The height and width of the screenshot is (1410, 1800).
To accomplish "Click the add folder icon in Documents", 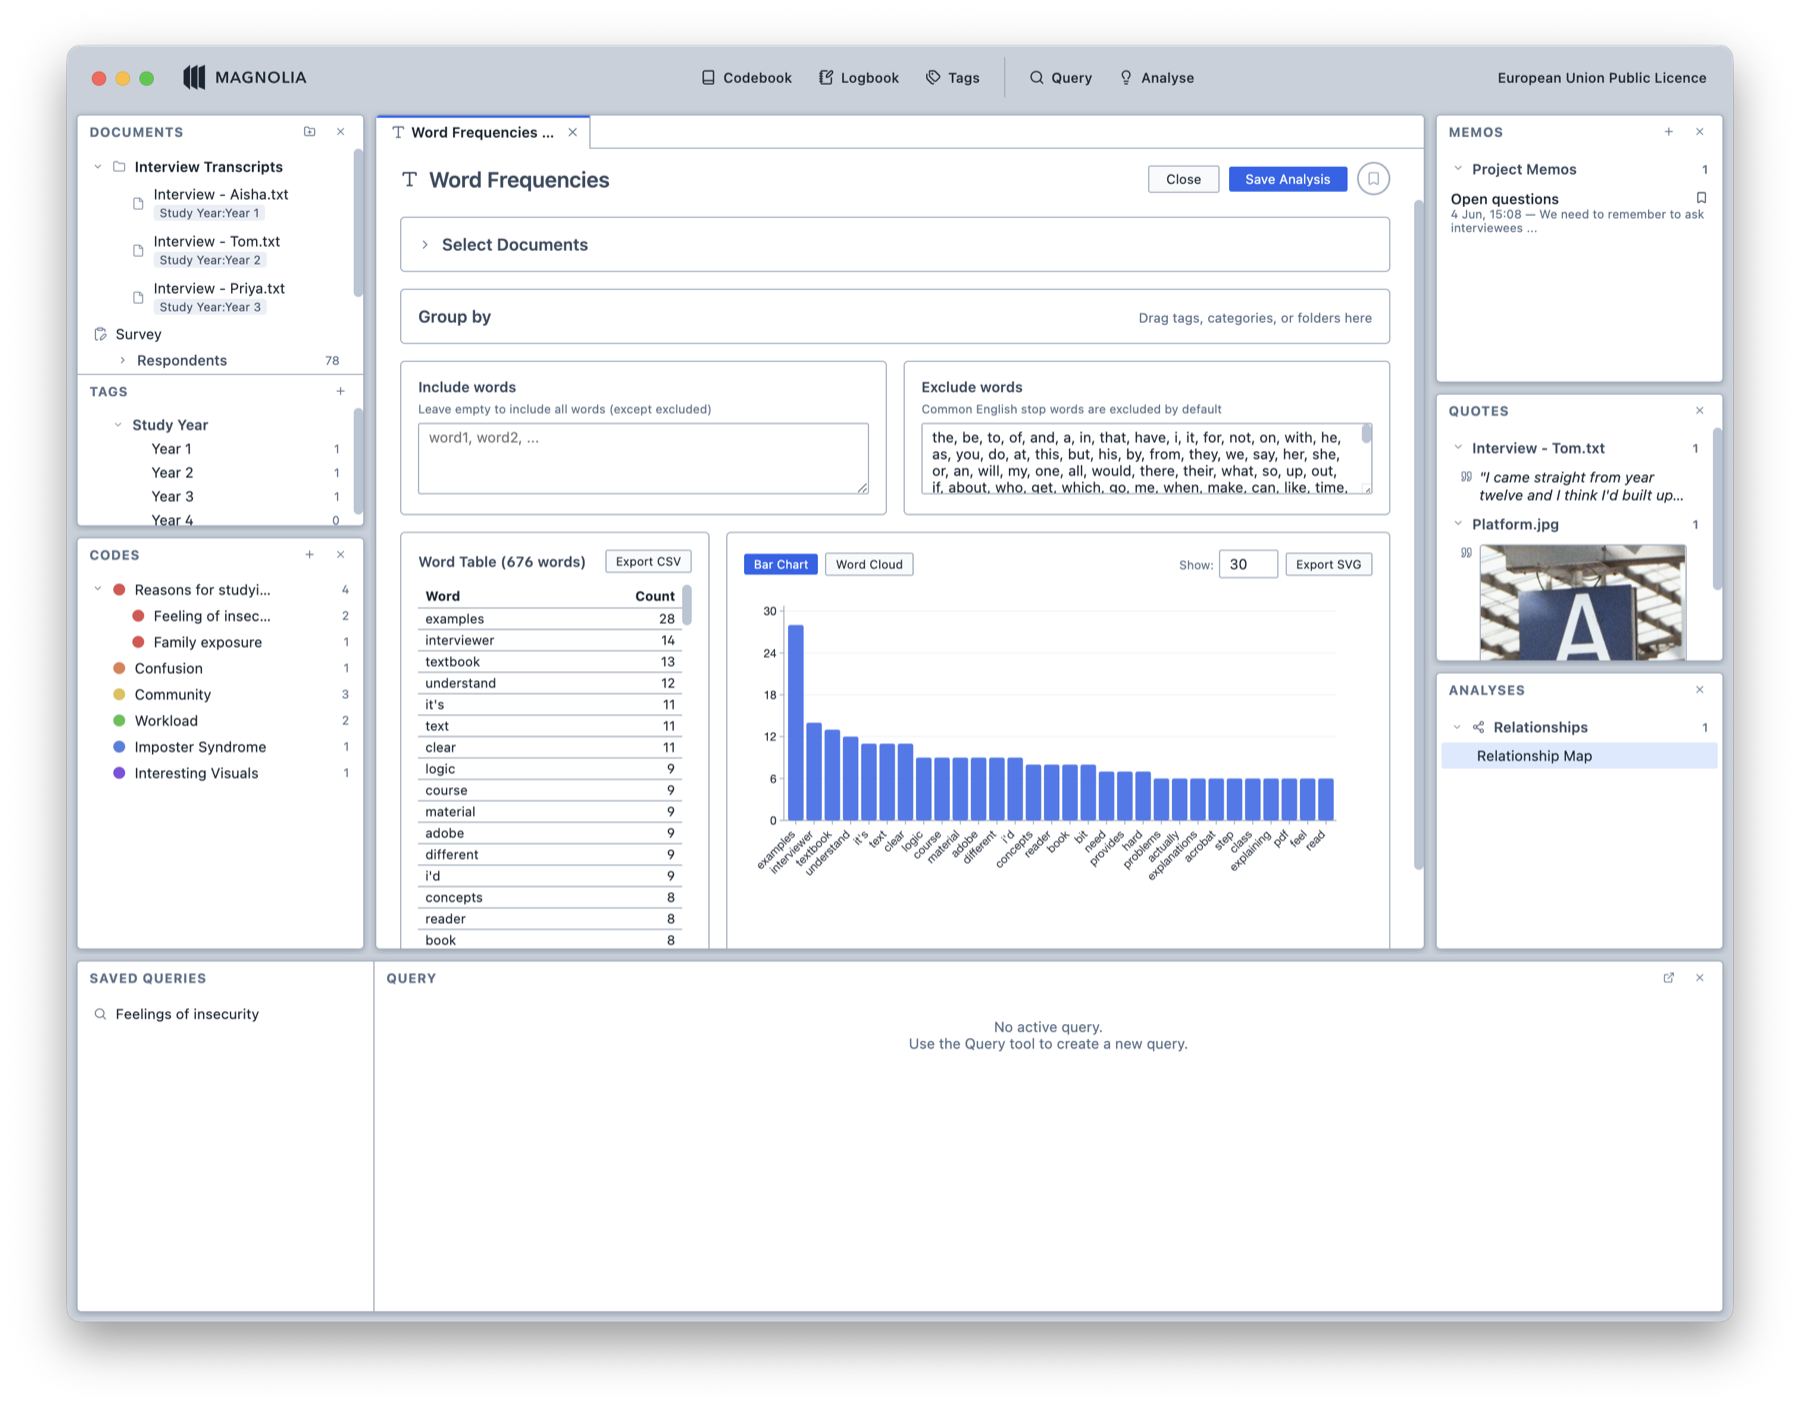I will (310, 132).
